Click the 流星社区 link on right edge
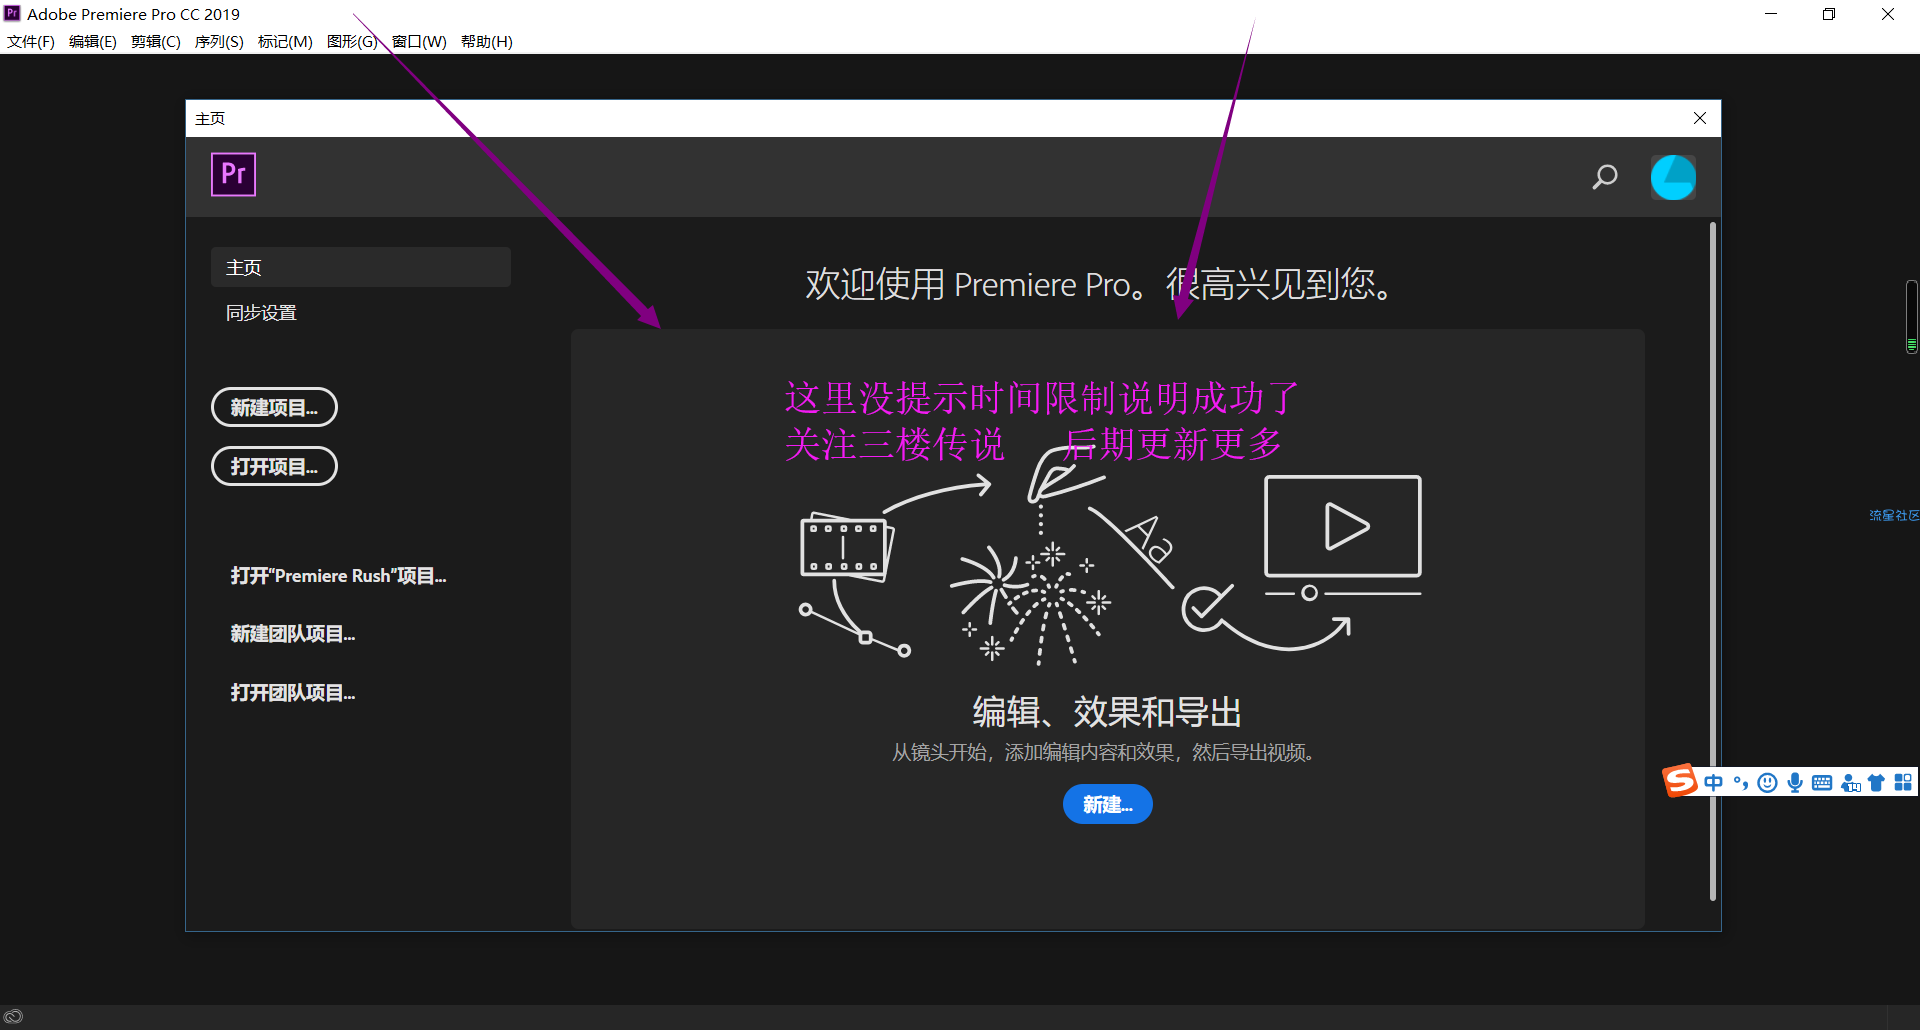 (x=1894, y=515)
